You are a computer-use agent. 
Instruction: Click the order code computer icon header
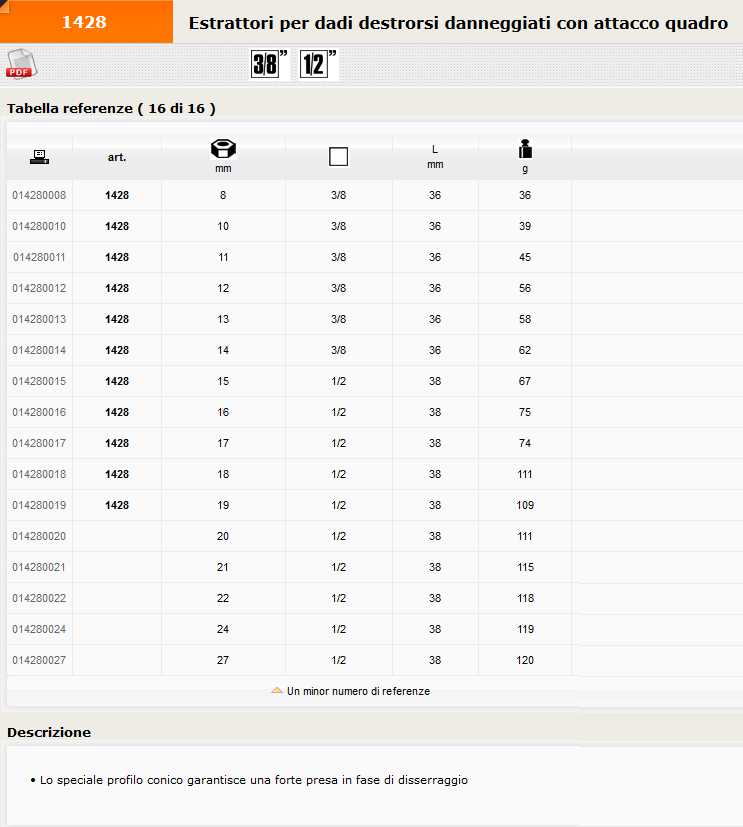click(40, 157)
